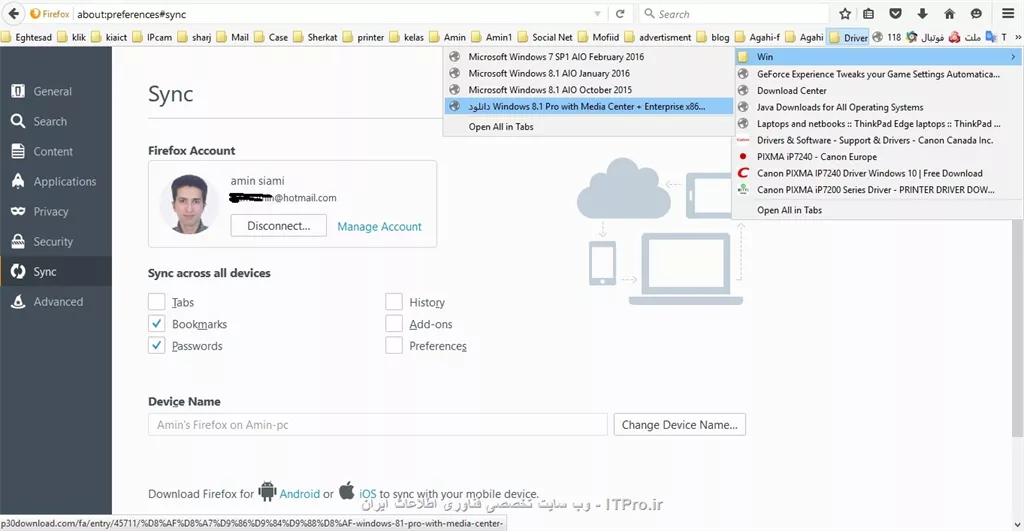The width and height of the screenshot is (1024, 531).
Task: Uncheck the Bookmarks sync checkbox
Action: click(157, 323)
